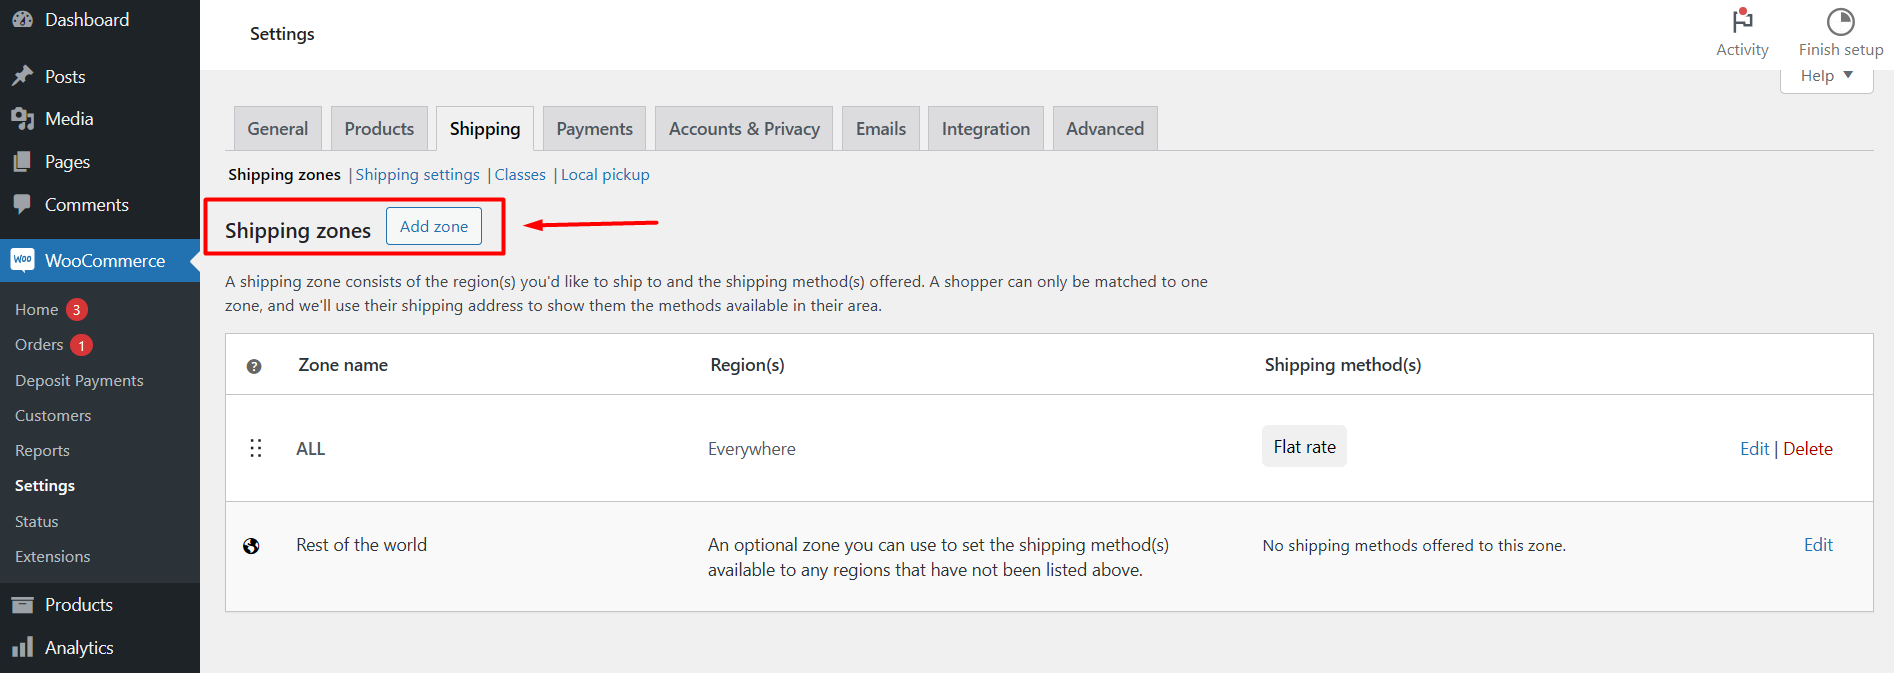Screen dimensions: 1894x673
Task: Open the Classes link
Action: click(520, 174)
